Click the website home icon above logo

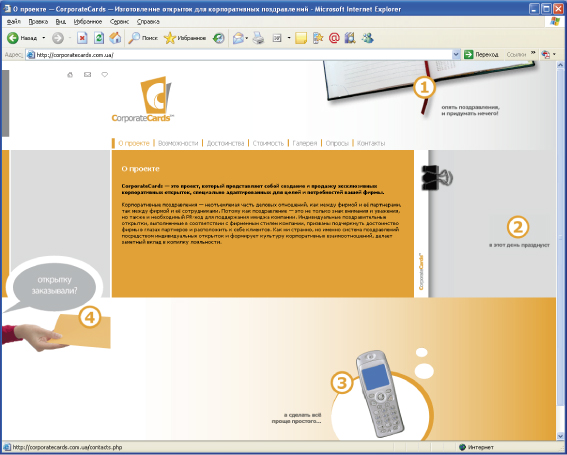tap(70, 75)
